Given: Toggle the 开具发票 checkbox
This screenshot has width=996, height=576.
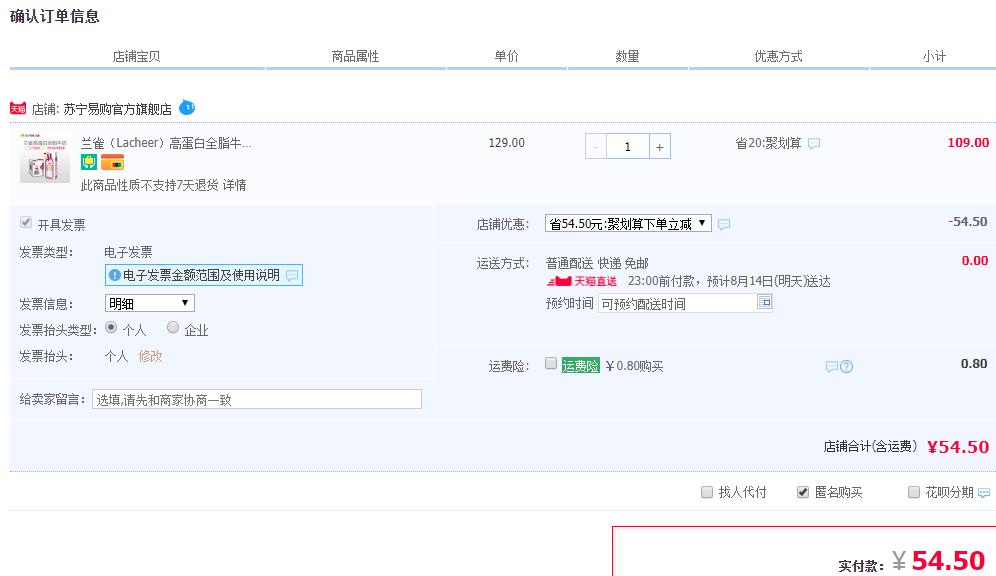Looking at the screenshot, I should pos(26,222).
